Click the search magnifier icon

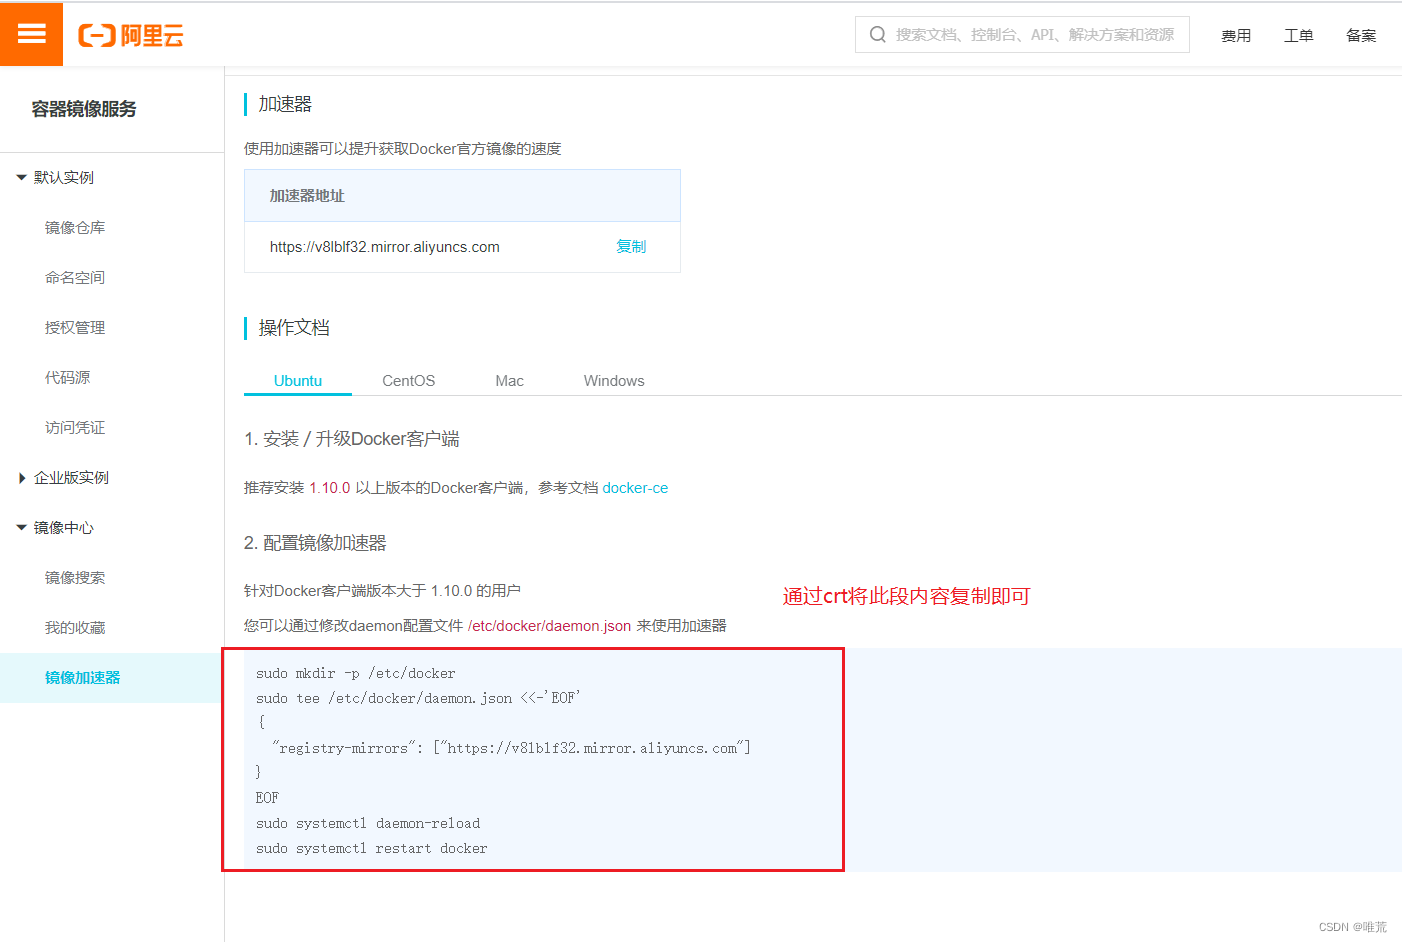tap(877, 34)
